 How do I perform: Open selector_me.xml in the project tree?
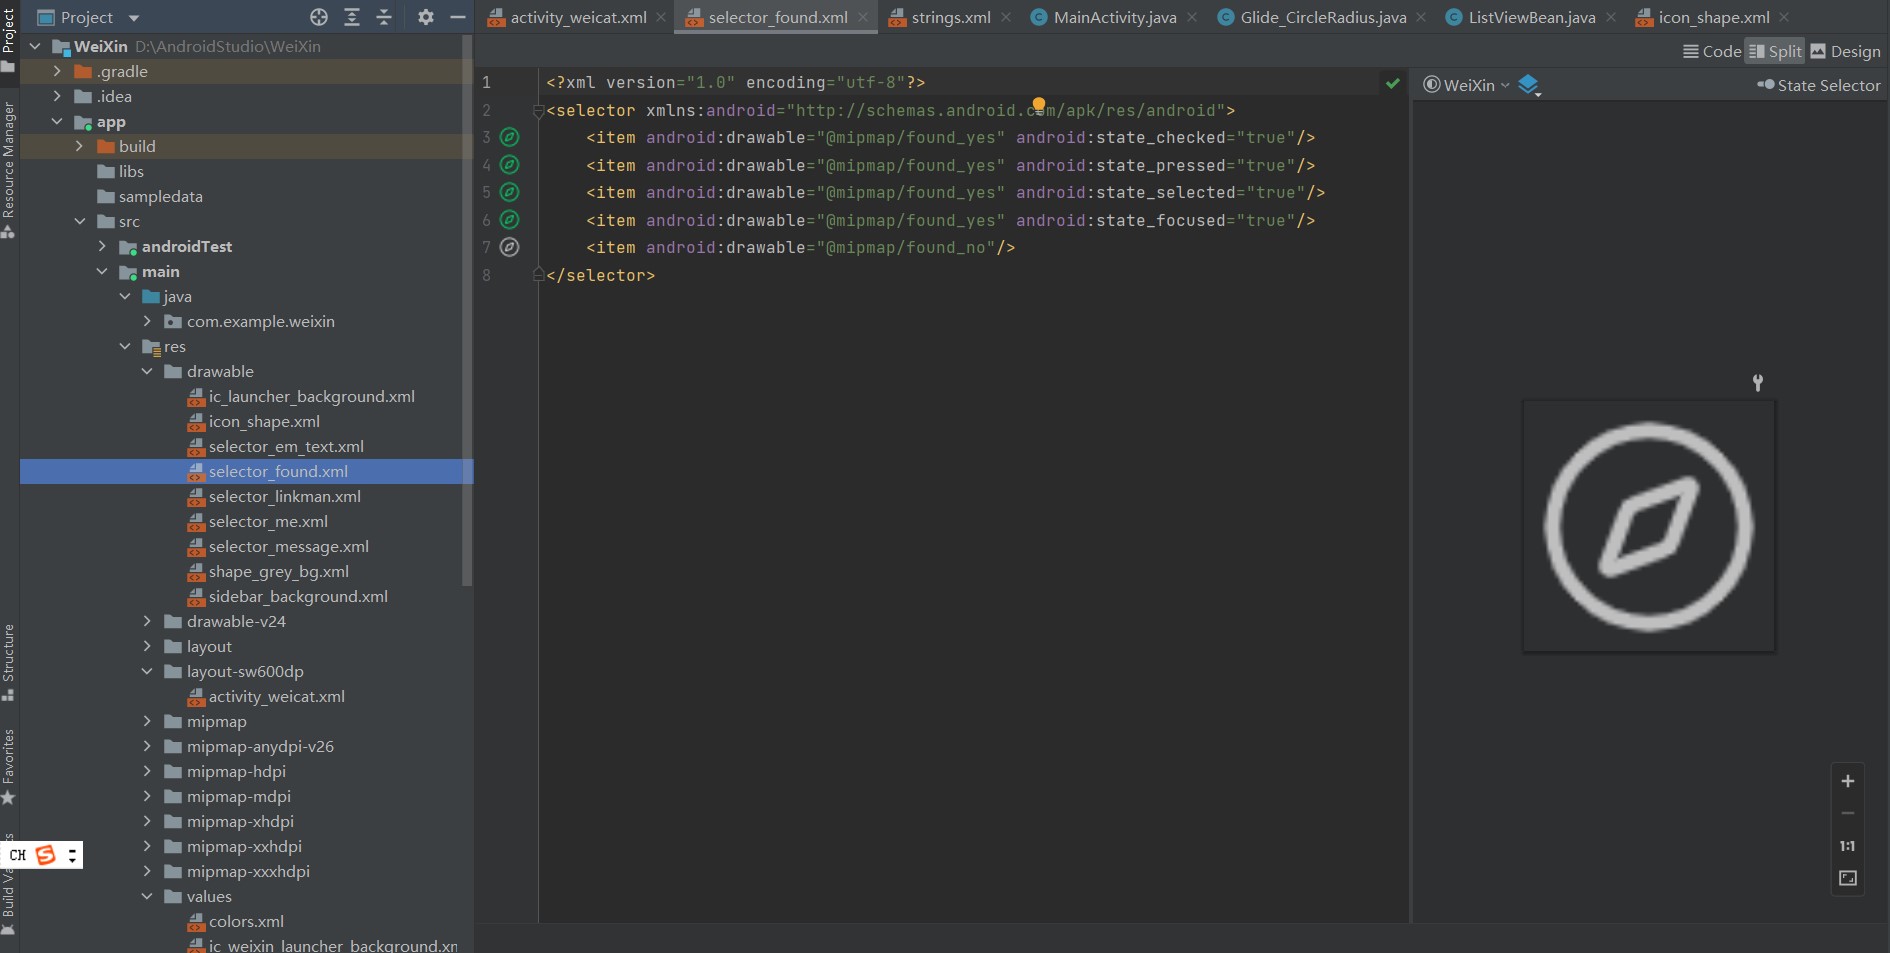268,521
